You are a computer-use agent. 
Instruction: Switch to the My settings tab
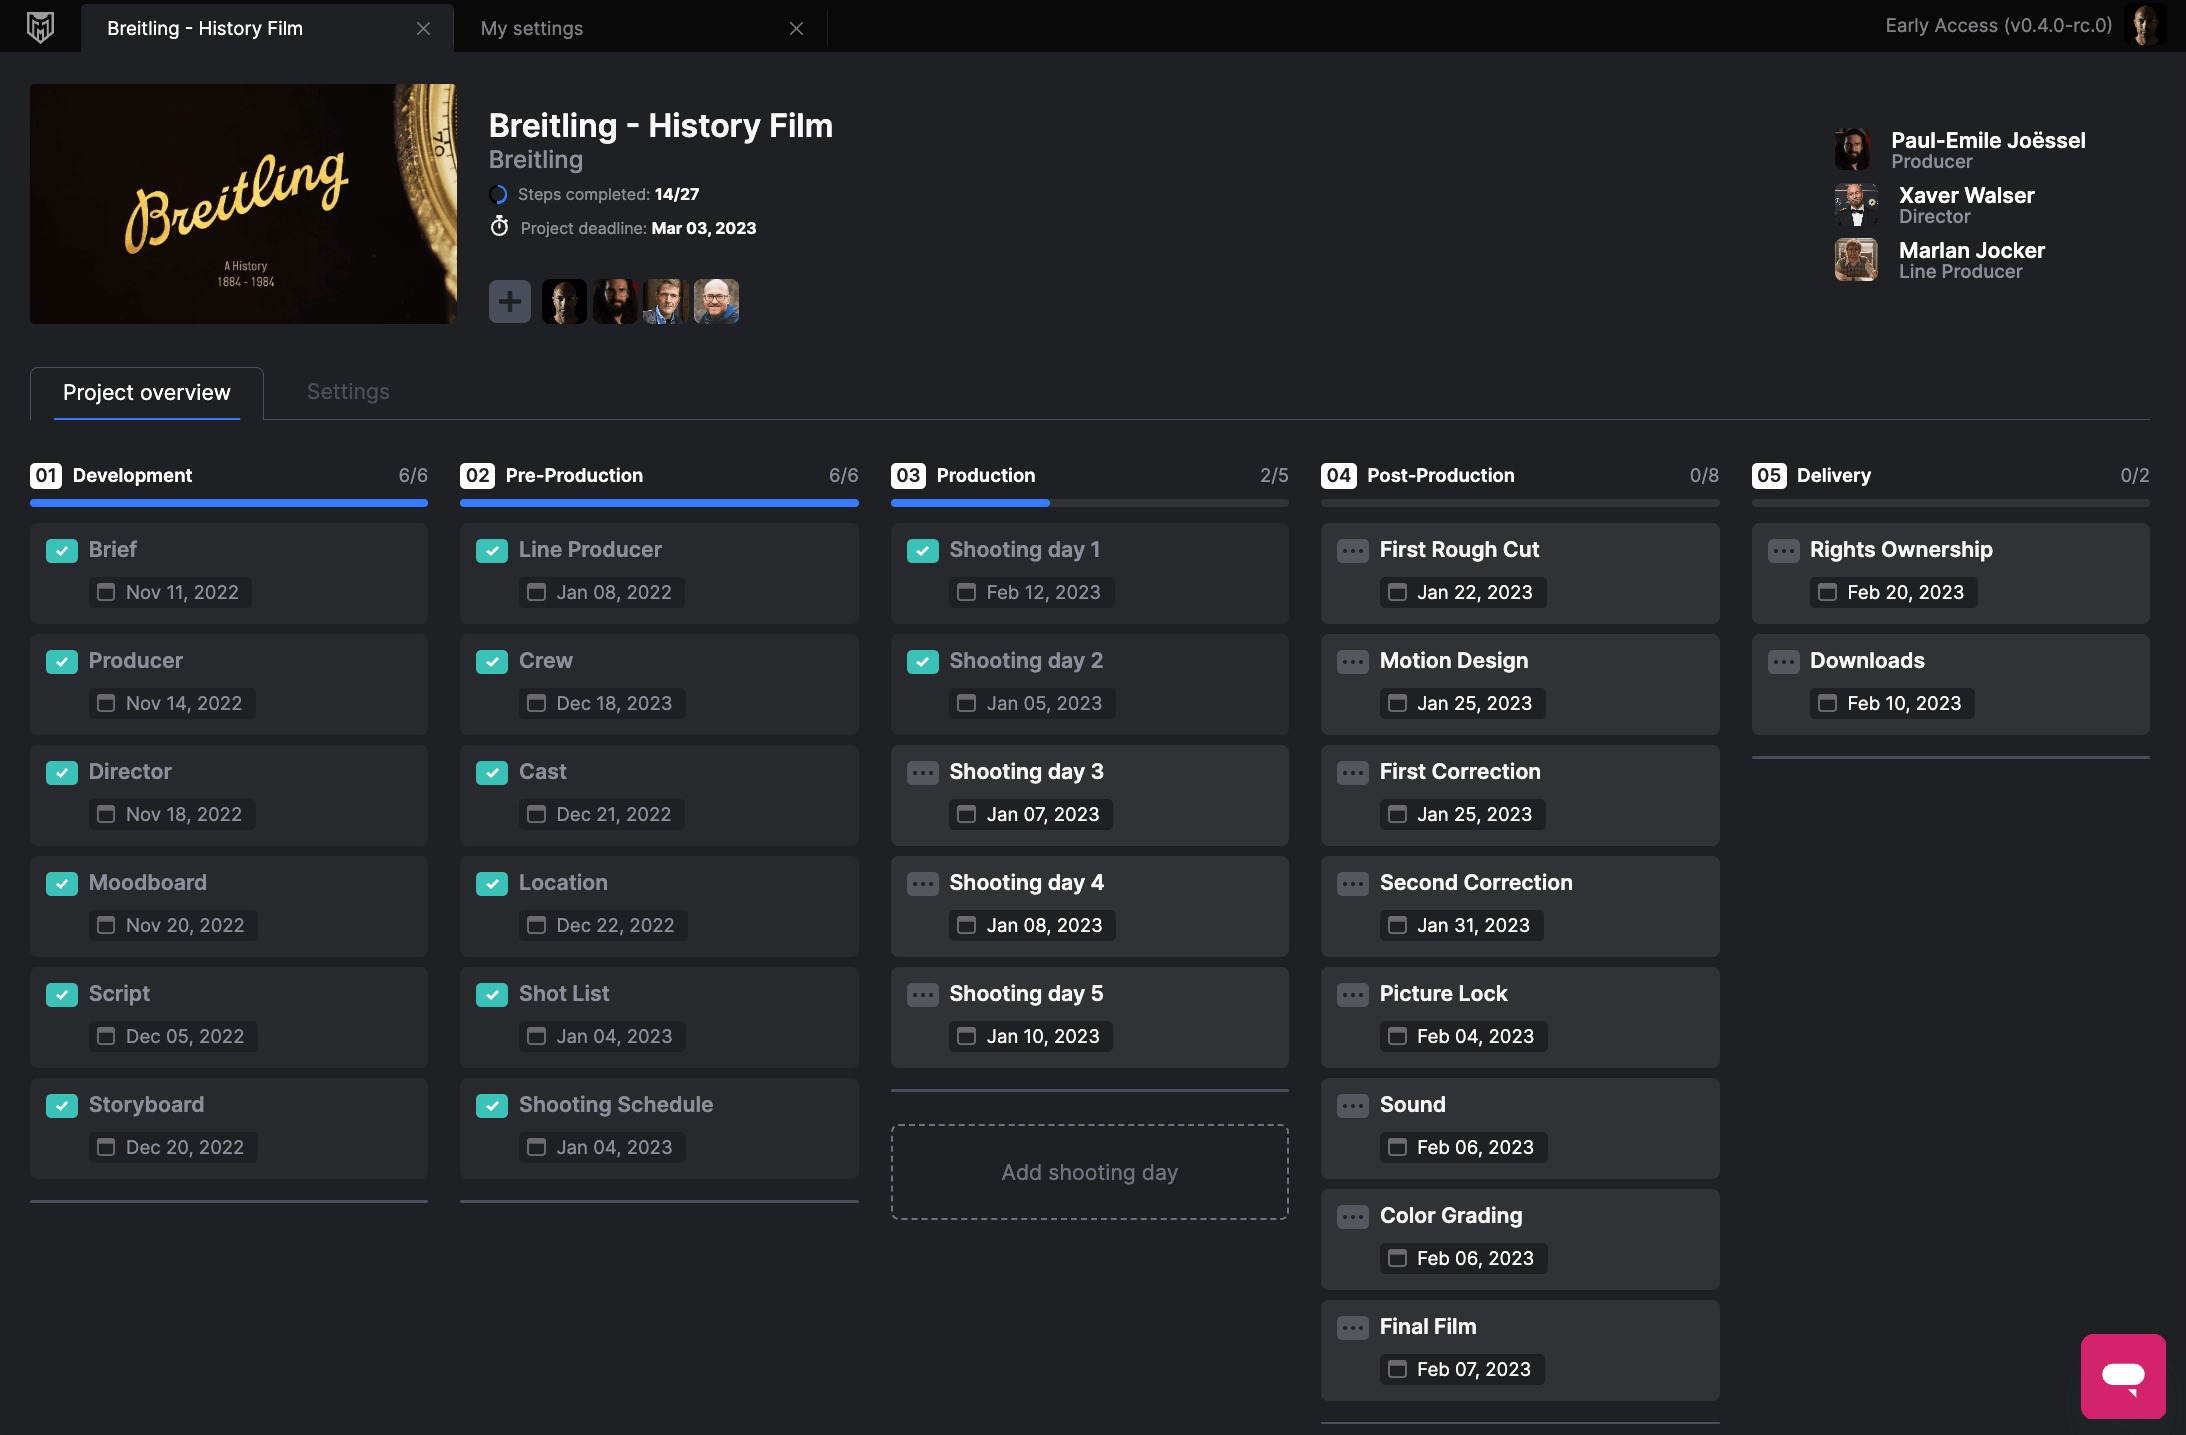pos(532,29)
